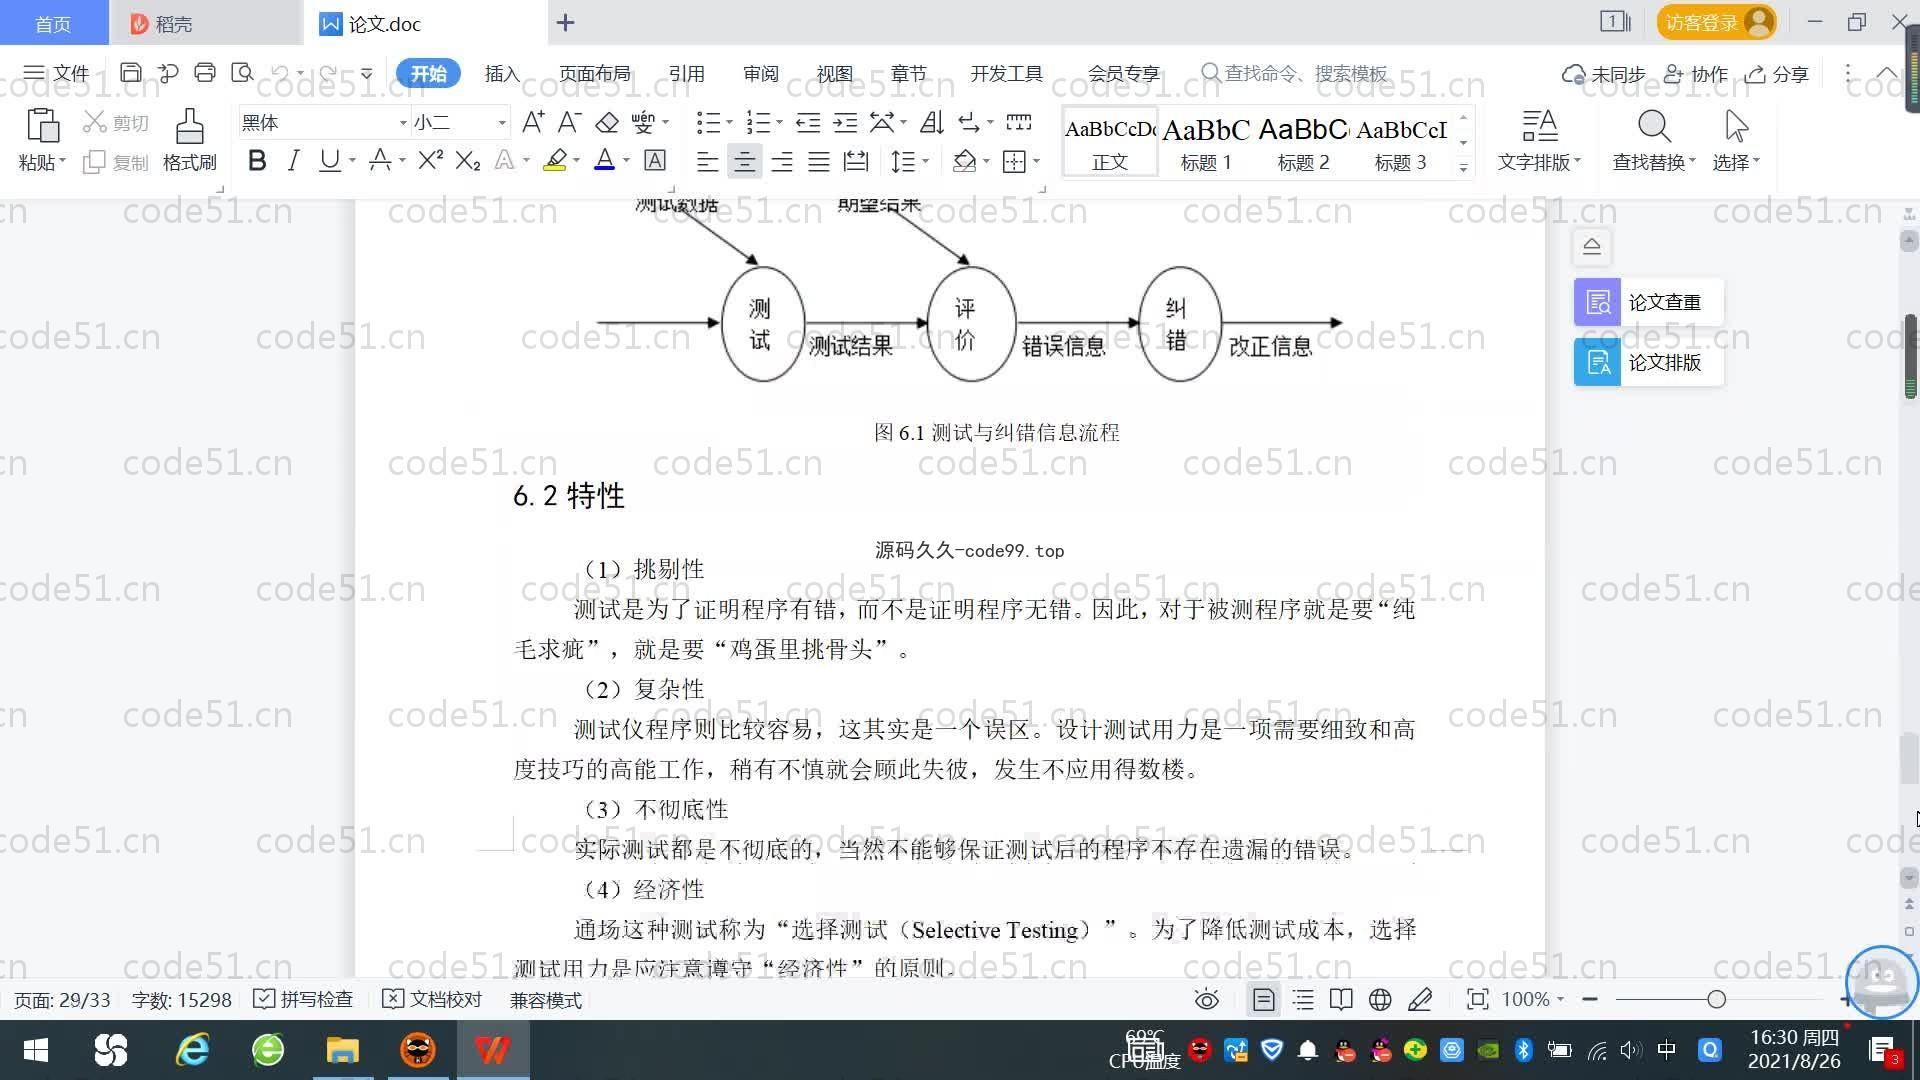
Task: Toggle fullscreen view icon in status bar
Action: (1477, 999)
